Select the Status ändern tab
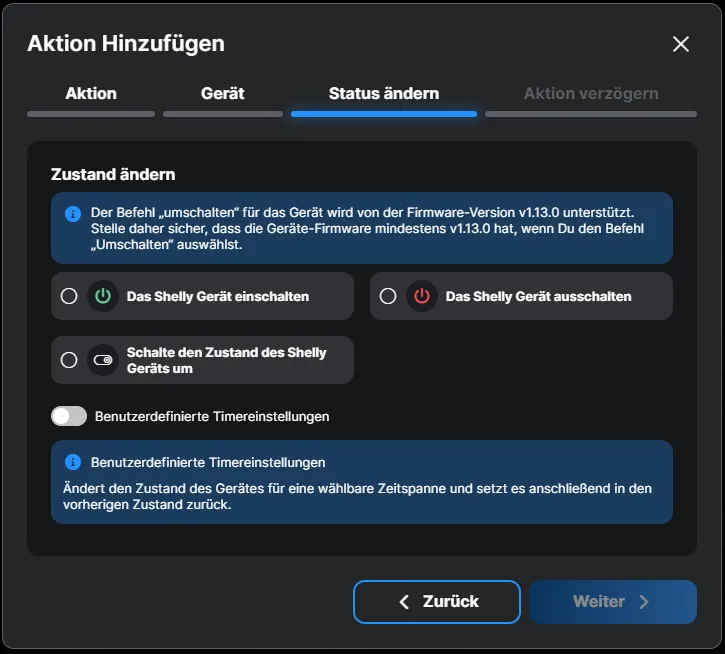The width and height of the screenshot is (725, 654). tap(384, 93)
